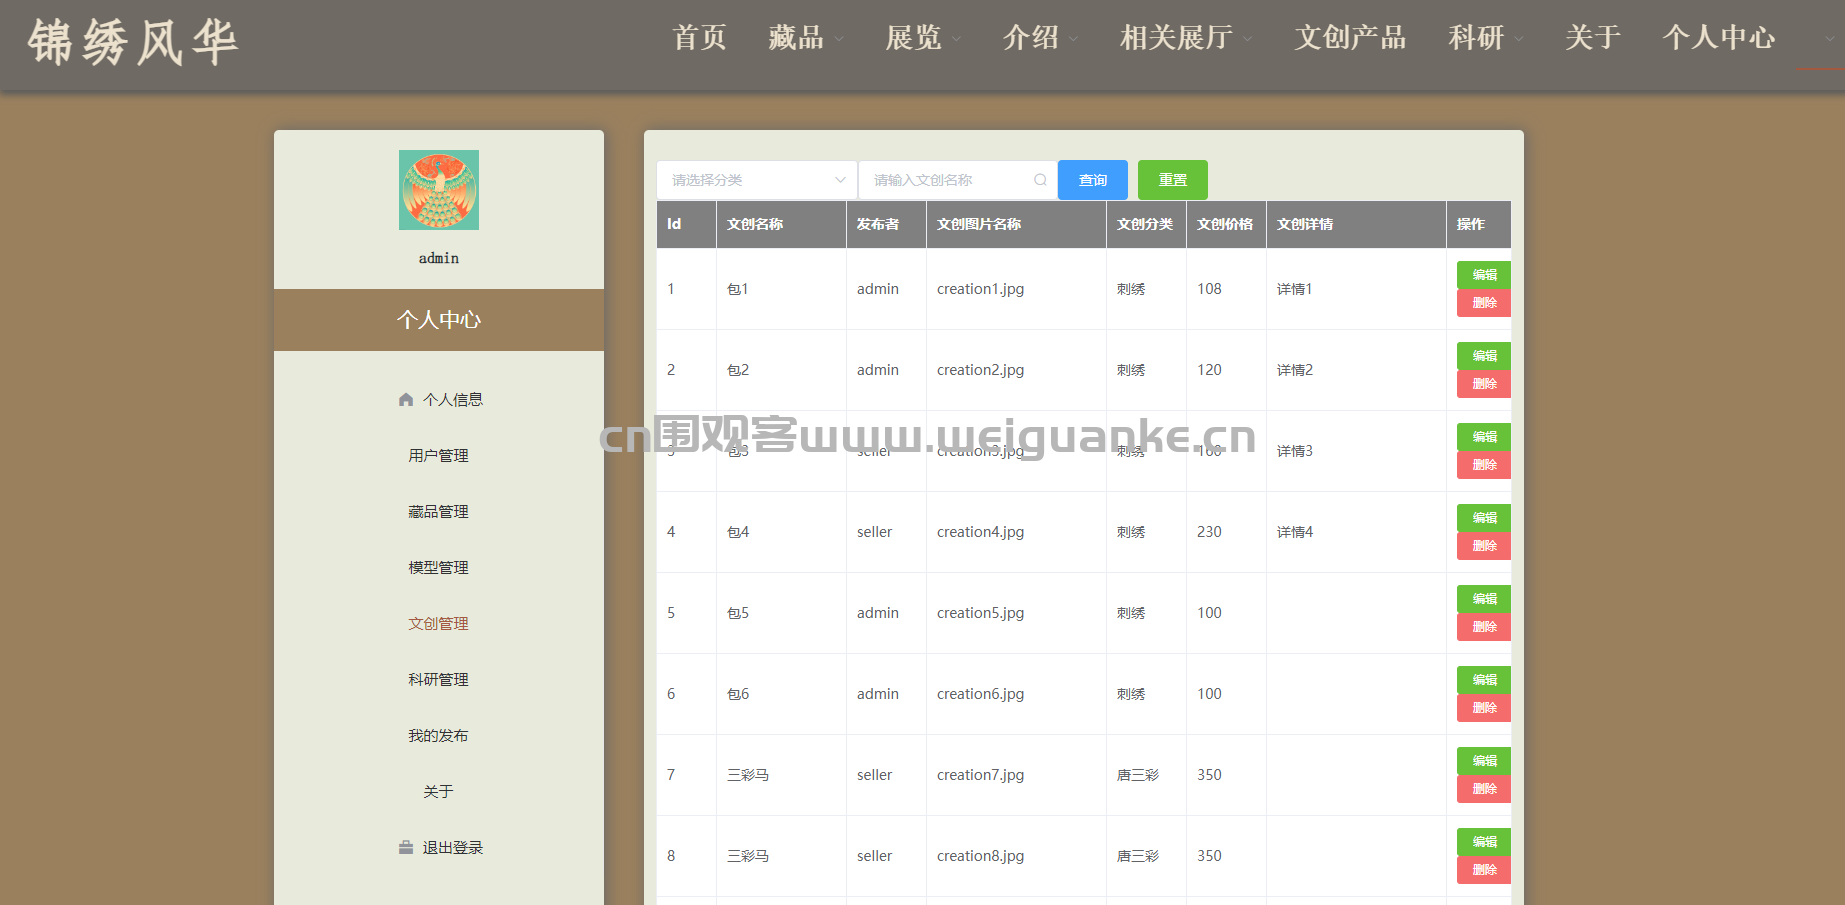Edit the 三彩马 row with Id 7
Viewport: 1845px width, 905px height.
(1483, 761)
